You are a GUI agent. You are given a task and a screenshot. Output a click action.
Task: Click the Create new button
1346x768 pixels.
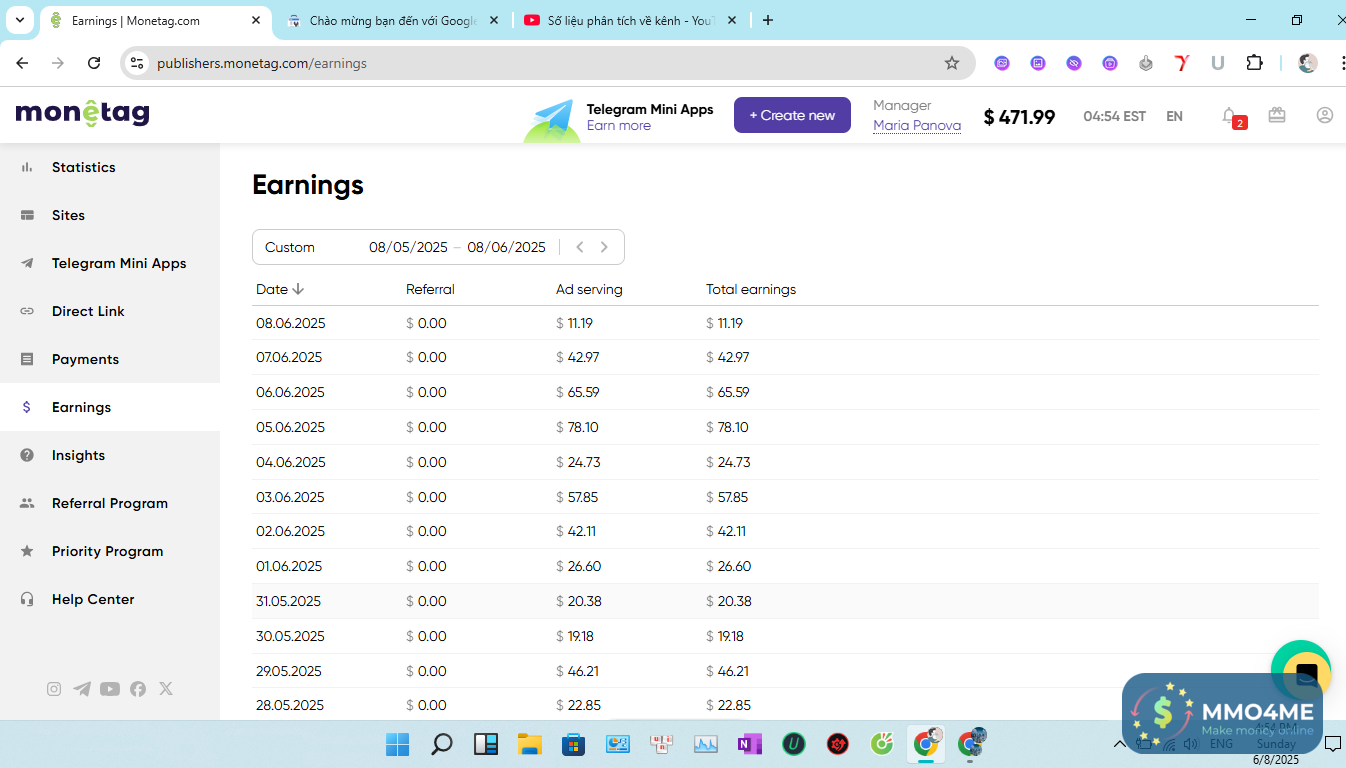(792, 115)
